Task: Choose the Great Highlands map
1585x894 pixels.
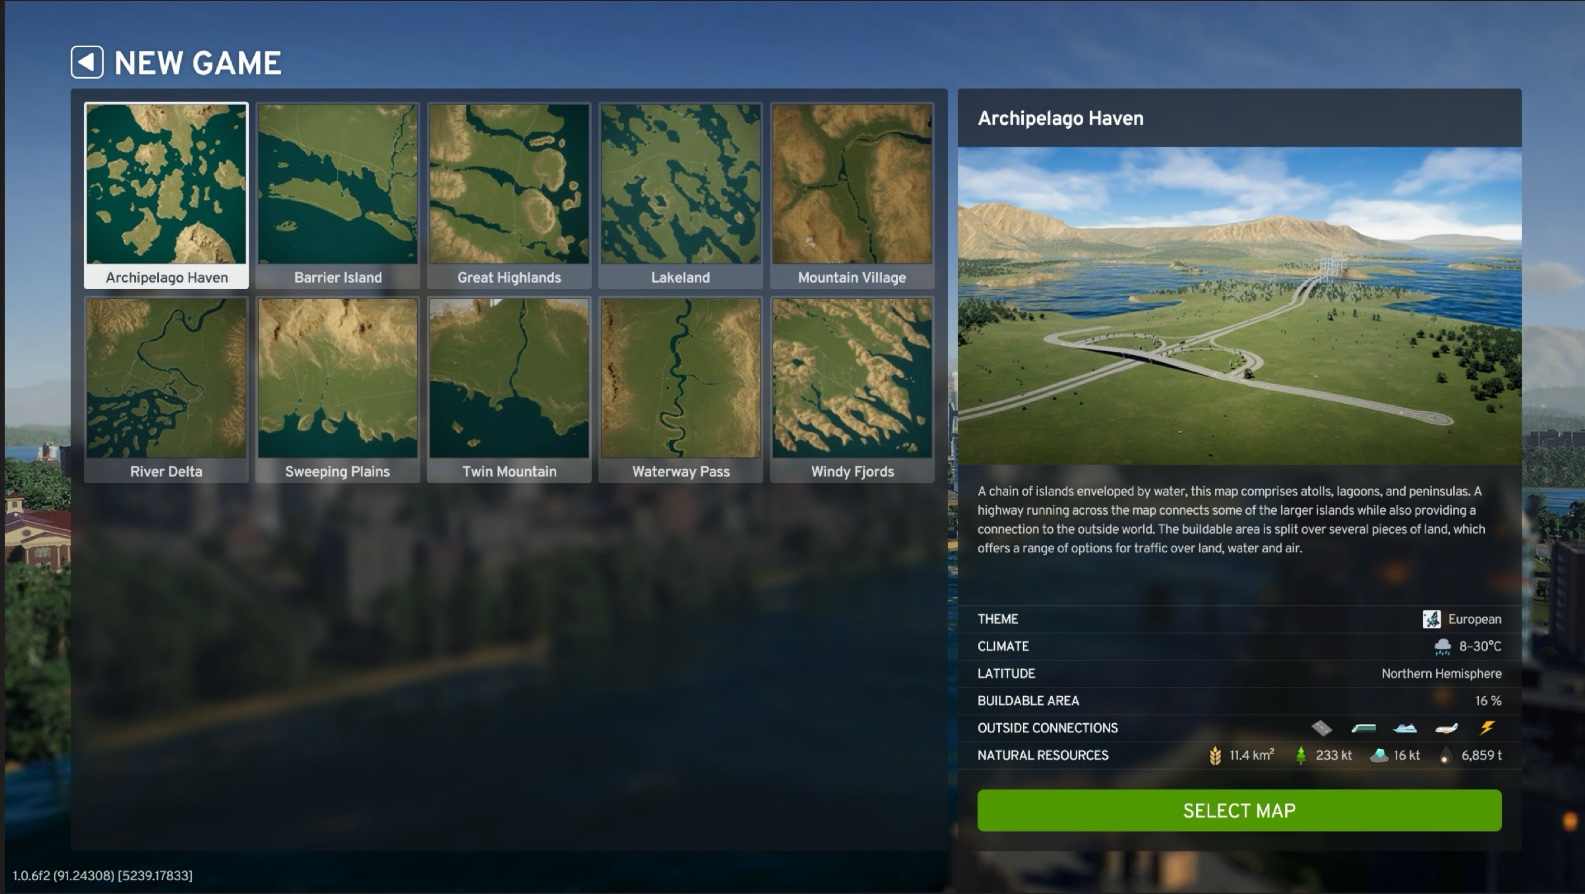Action: click(509, 196)
